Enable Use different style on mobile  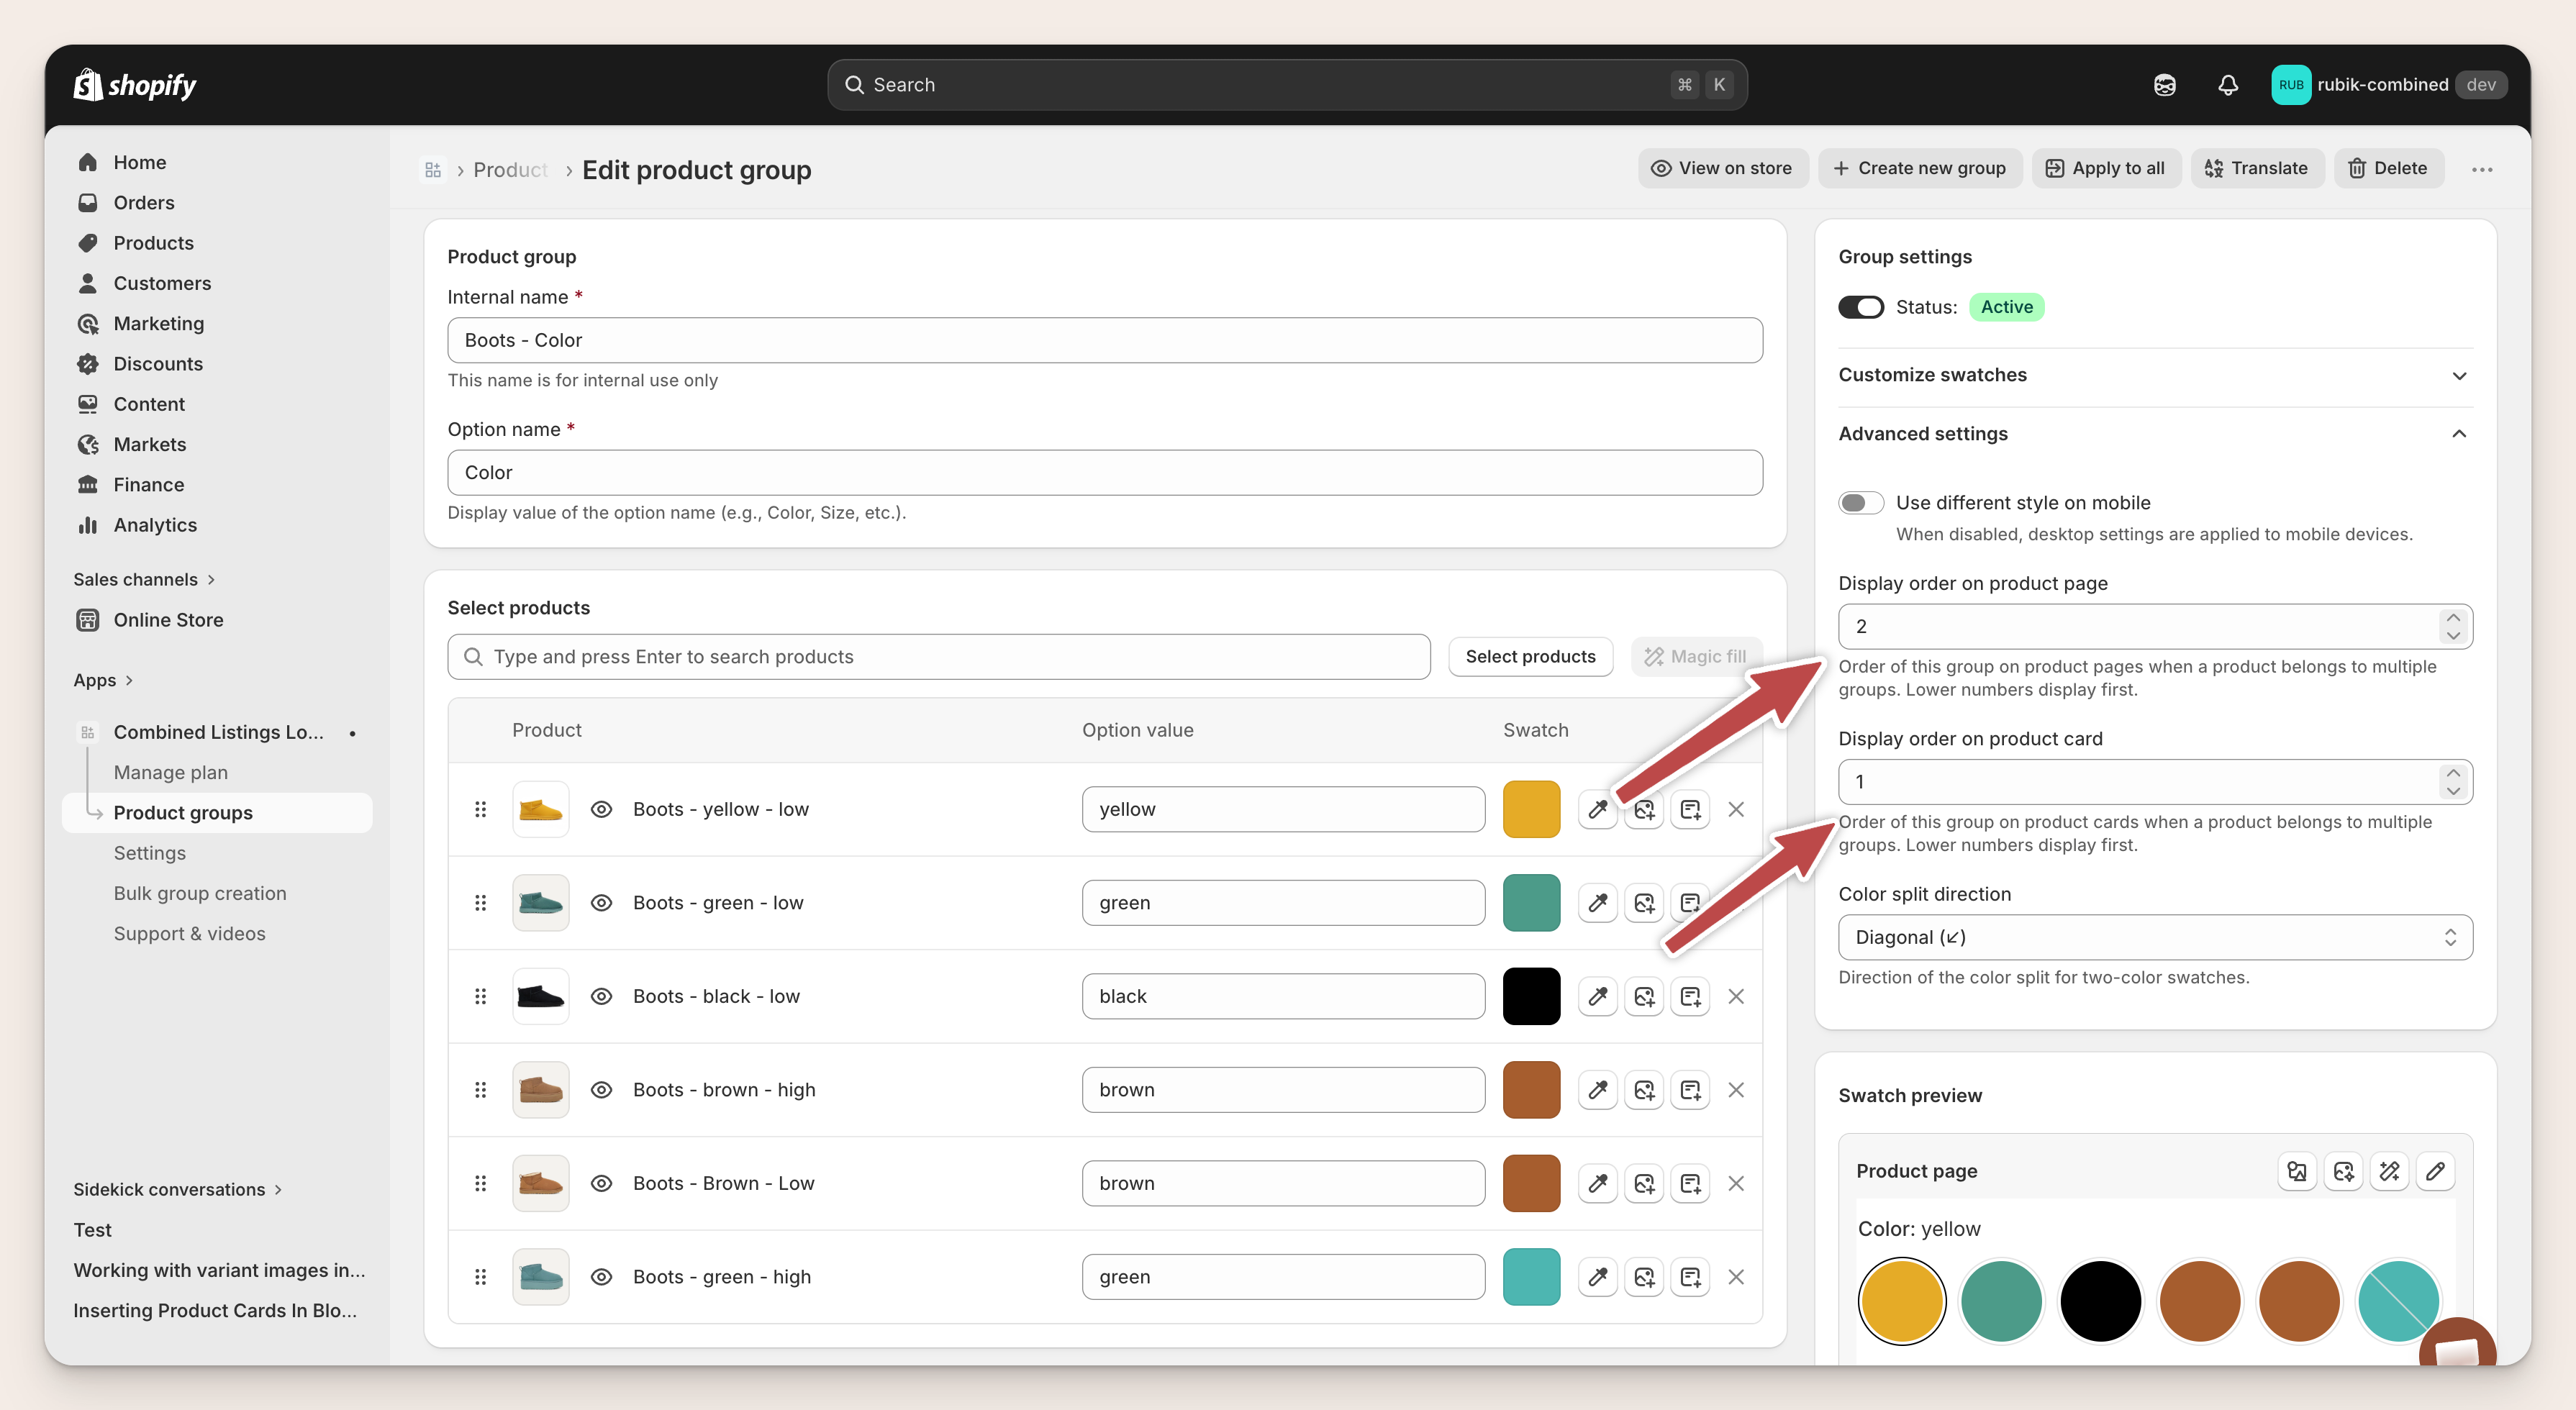[1861, 502]
